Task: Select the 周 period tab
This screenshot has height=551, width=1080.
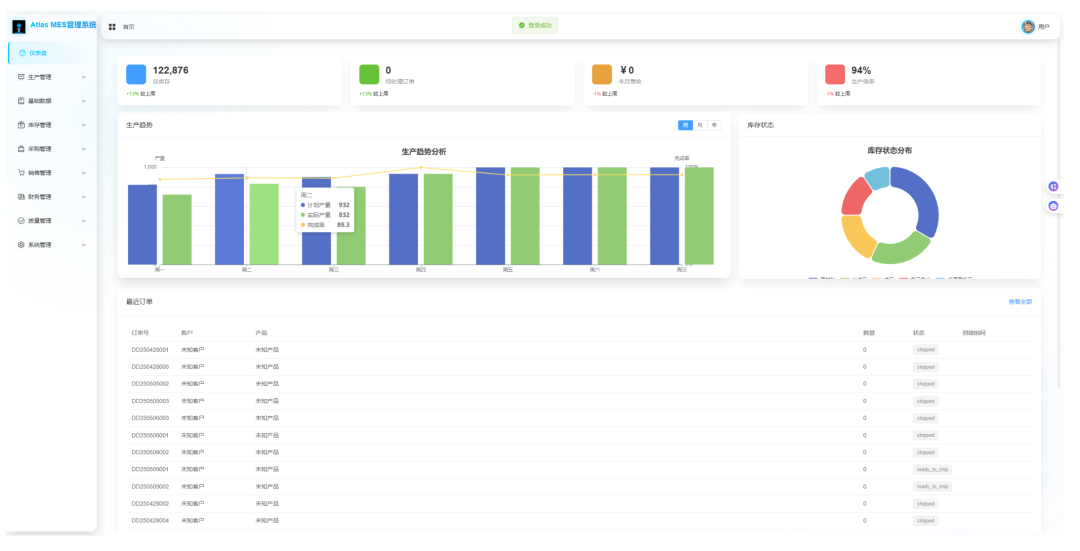Action: 685,125
